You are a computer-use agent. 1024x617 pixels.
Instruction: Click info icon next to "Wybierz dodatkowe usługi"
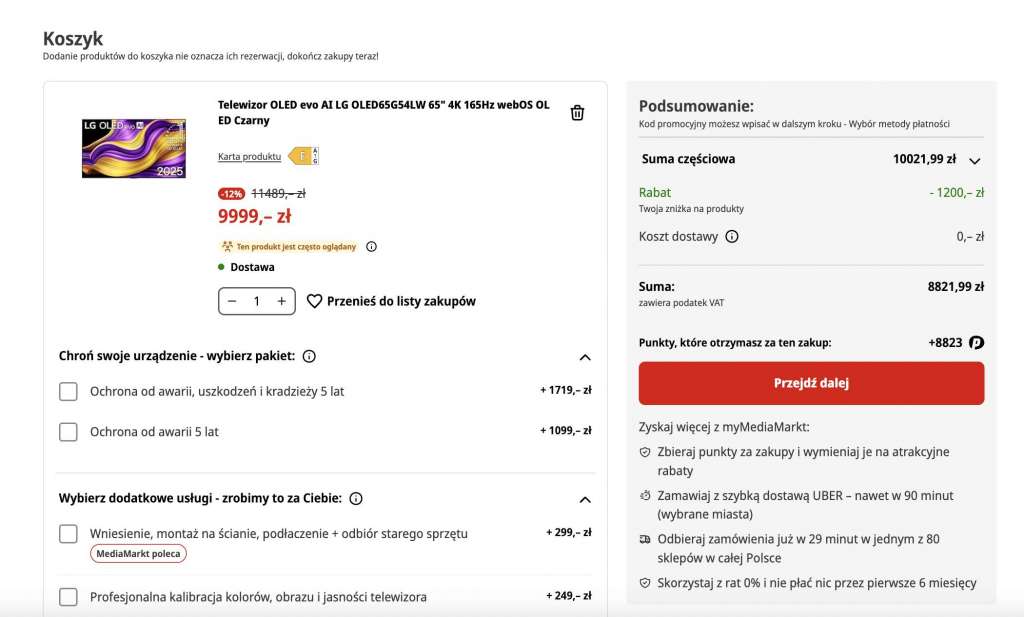click(357, 498)
